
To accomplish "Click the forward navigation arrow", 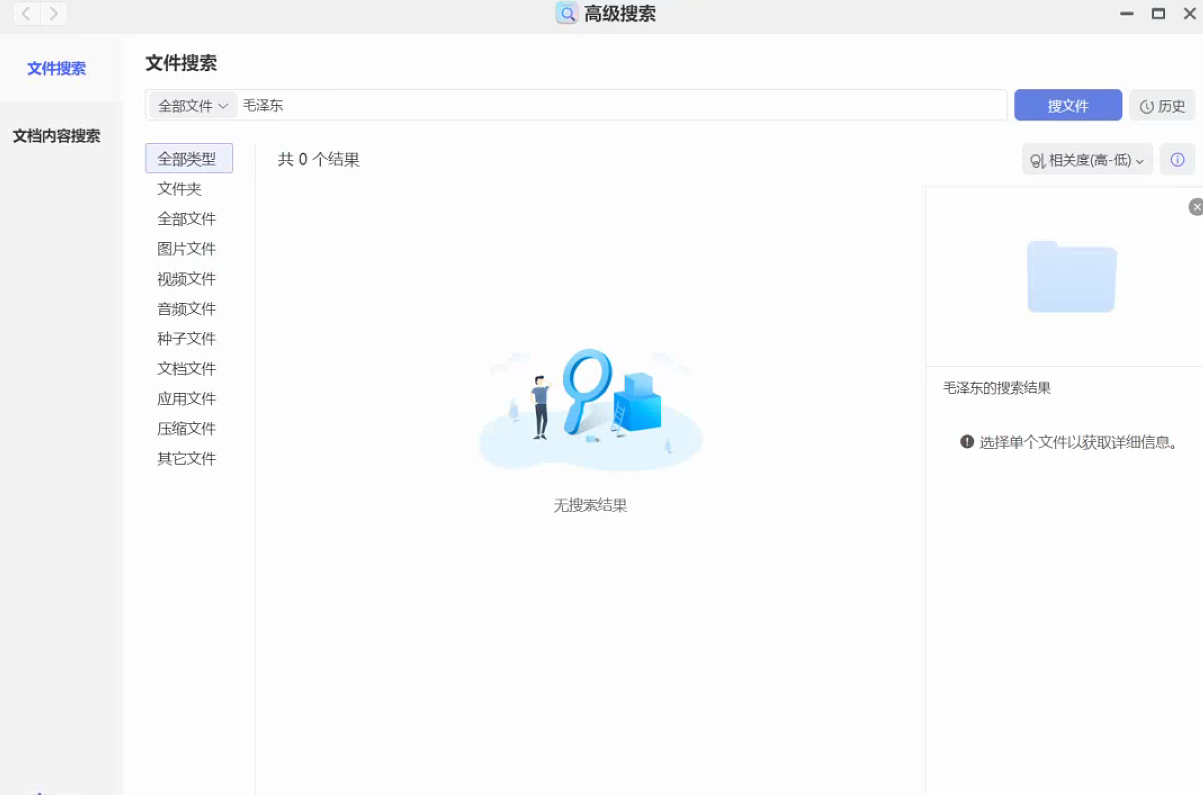I will pyautogui.click(x=54, y=14).
